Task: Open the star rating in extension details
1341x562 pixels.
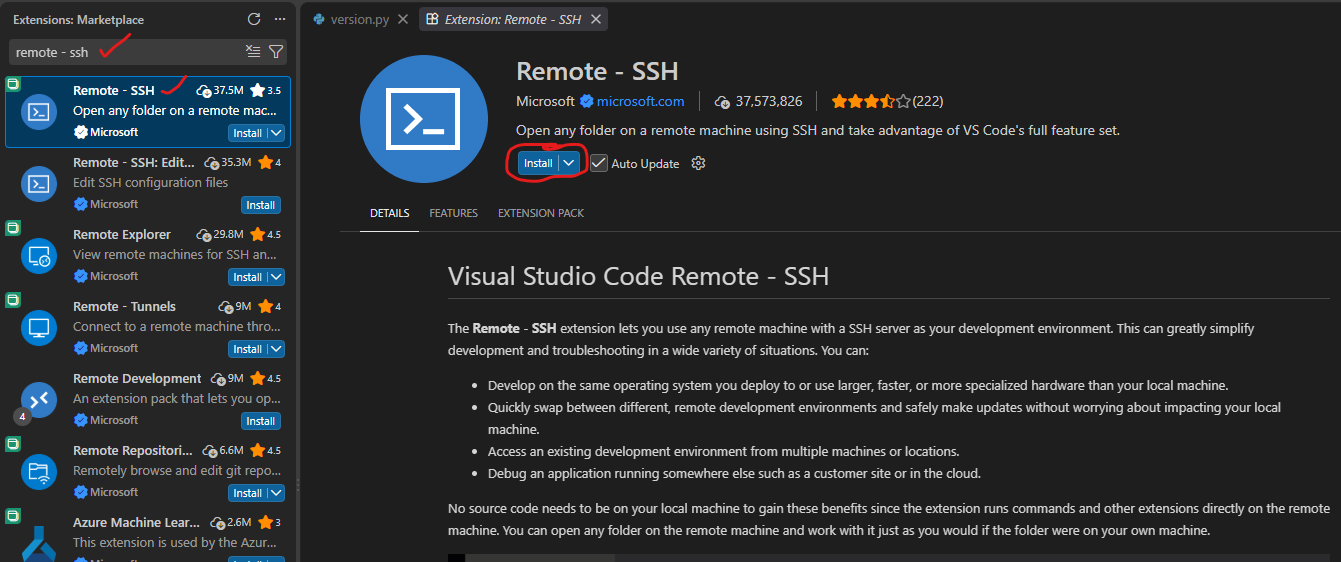Action: 871,101
